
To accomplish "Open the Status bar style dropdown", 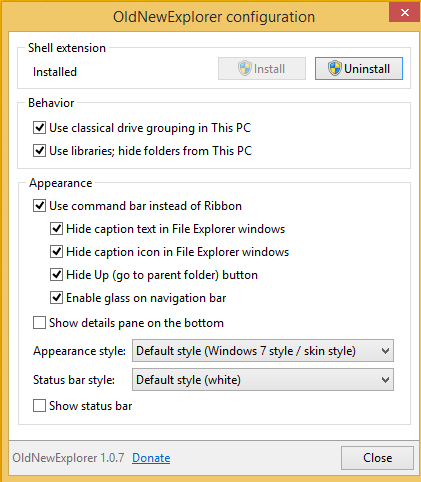I will [263, 380].
